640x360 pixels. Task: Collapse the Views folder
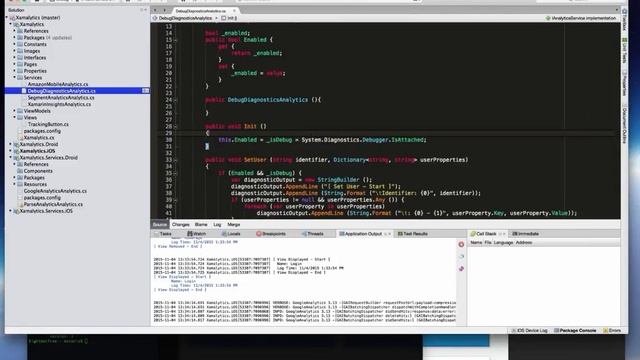pos(15,118)
